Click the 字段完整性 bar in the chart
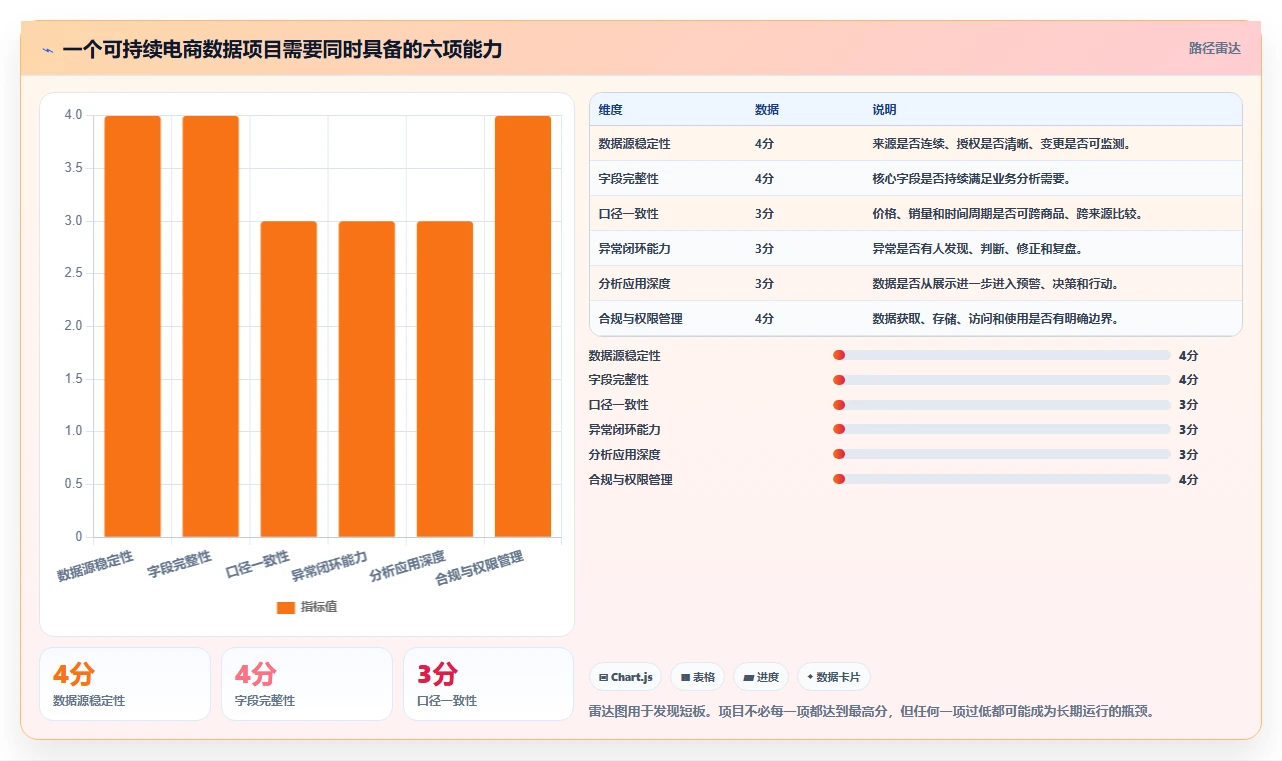 tap(210, 326)
